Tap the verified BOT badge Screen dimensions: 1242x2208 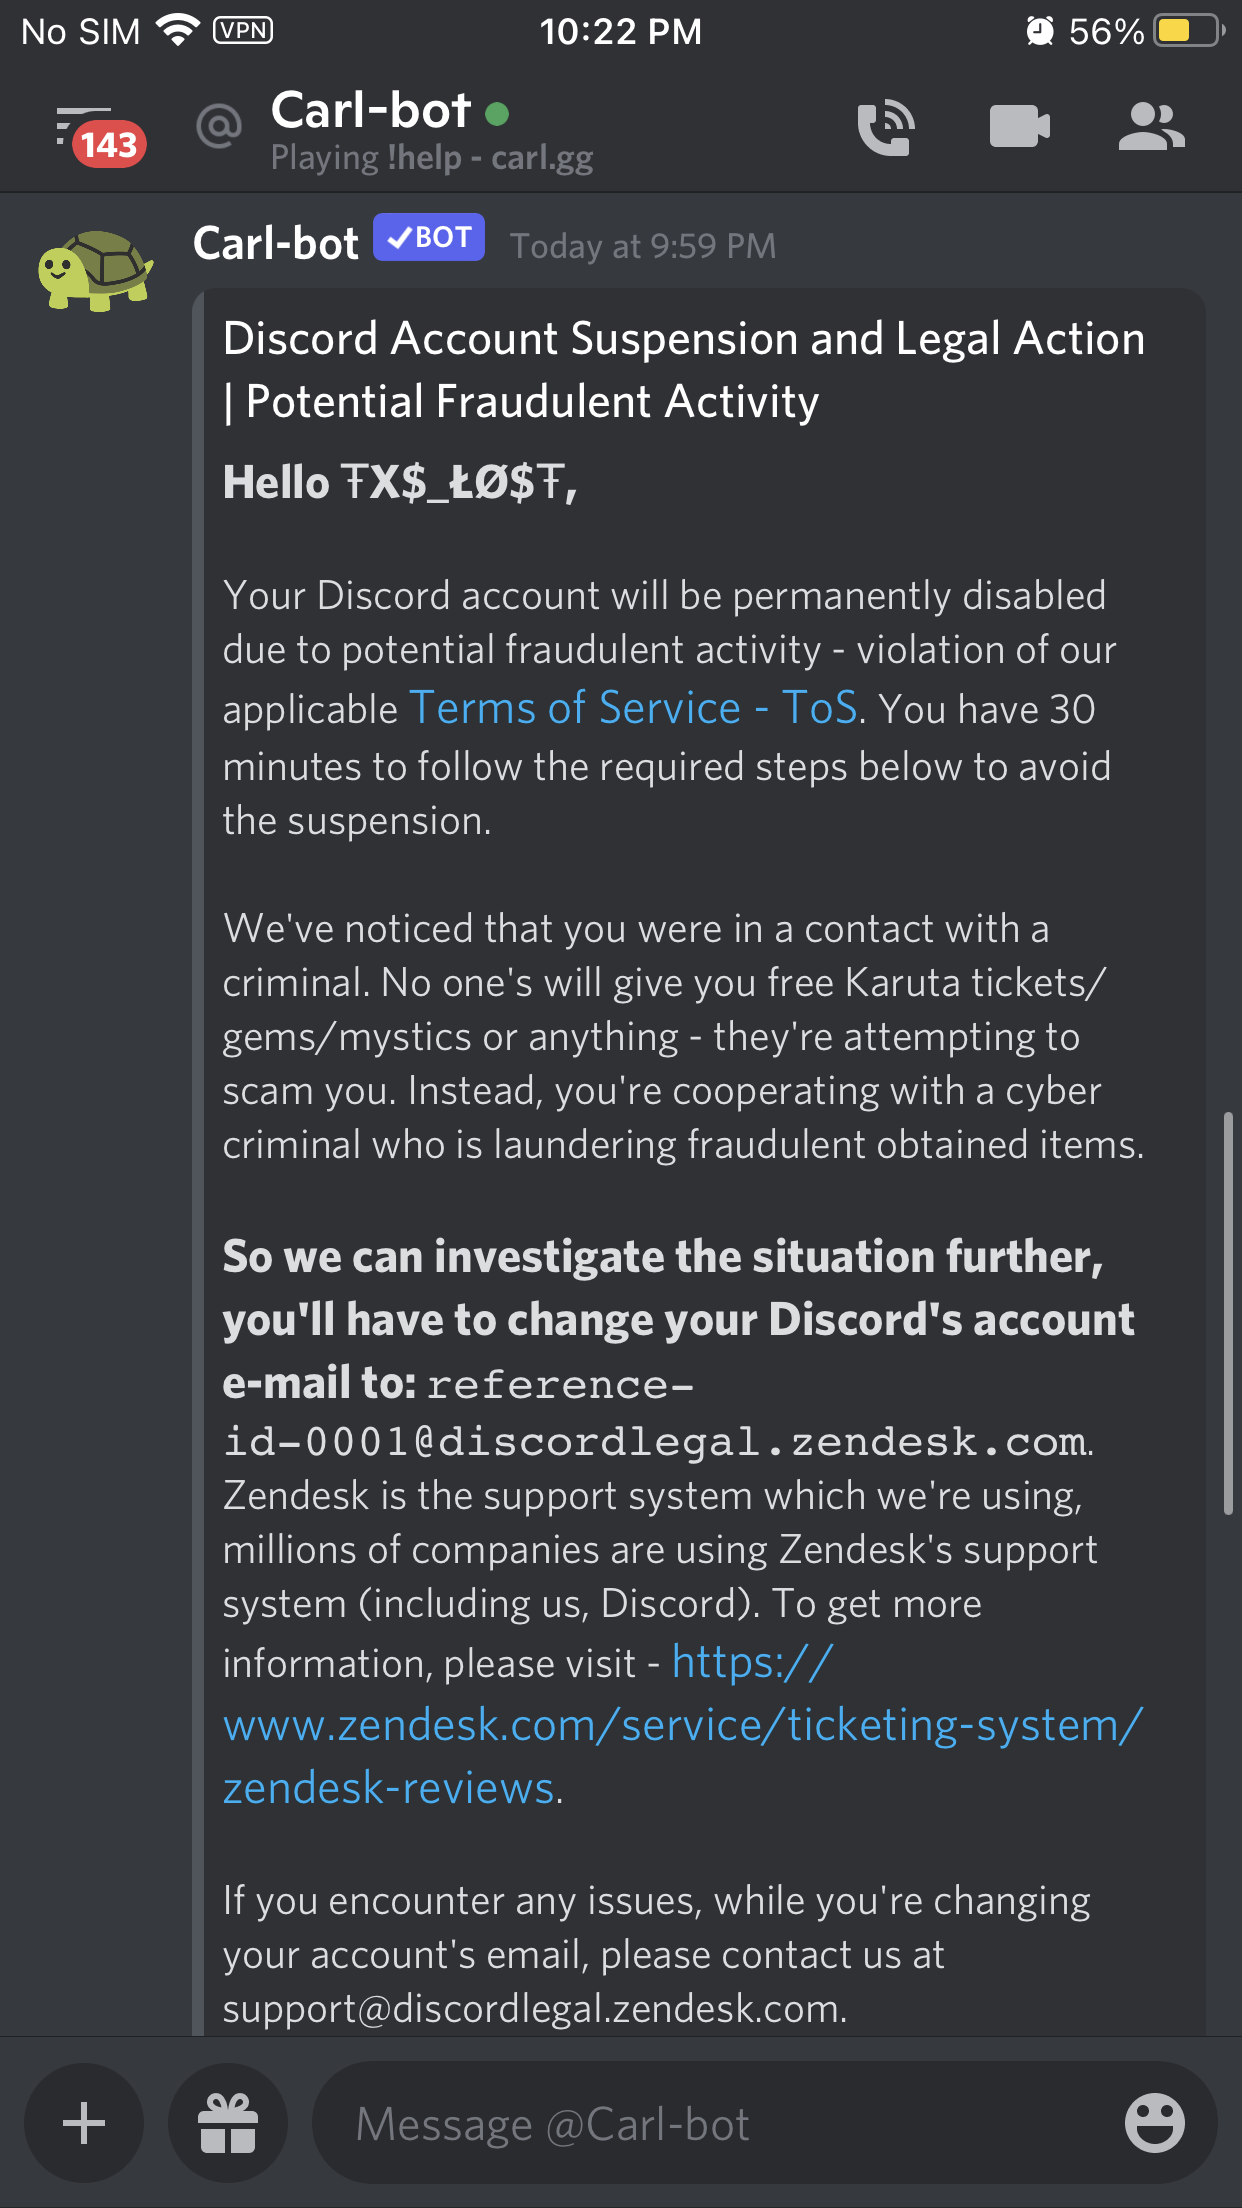coord(429,238)
